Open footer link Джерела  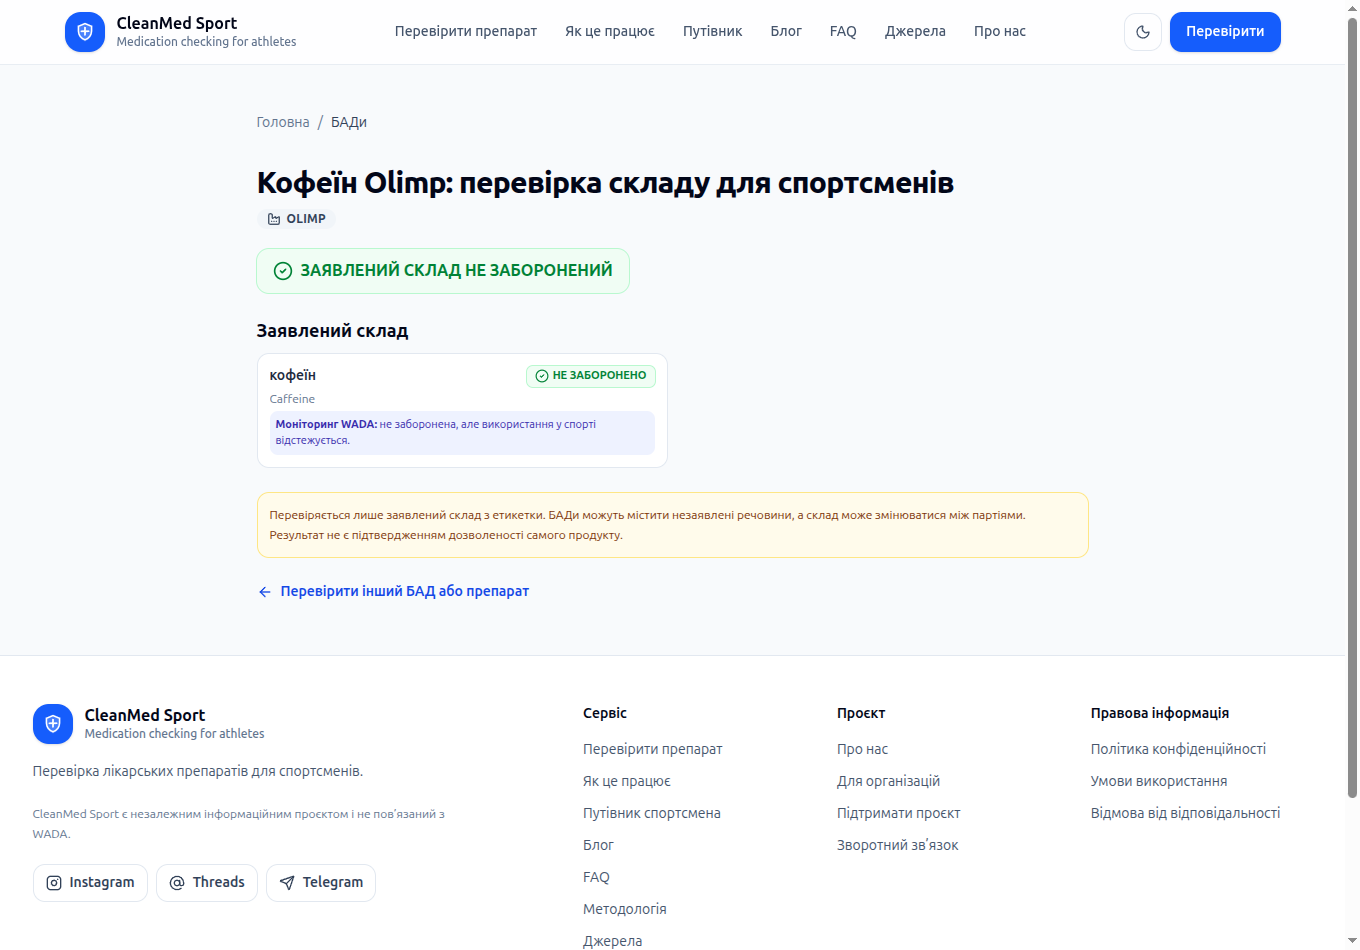pyautogui.click(x=613, y=940)
